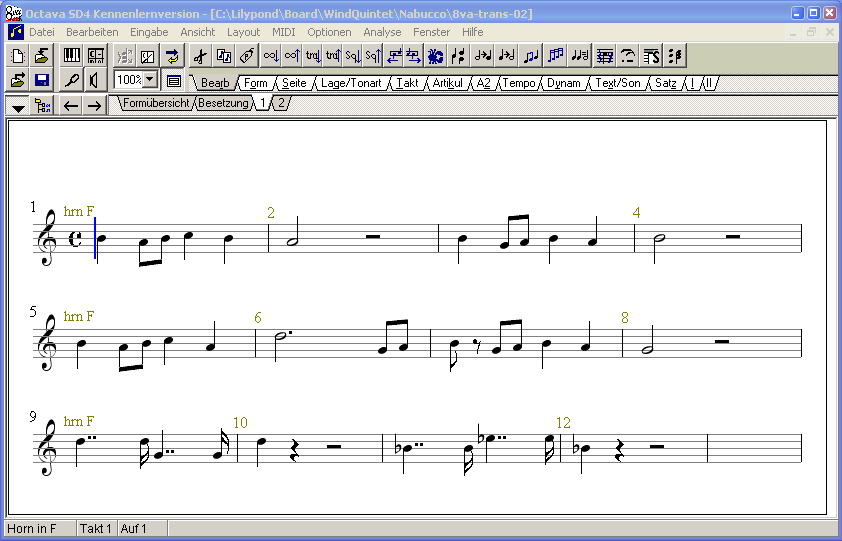Image resolution: width=842 pixels, height=541 pixels.
Task: Click the blue beamed note group icon
Action: click(555, 56)
